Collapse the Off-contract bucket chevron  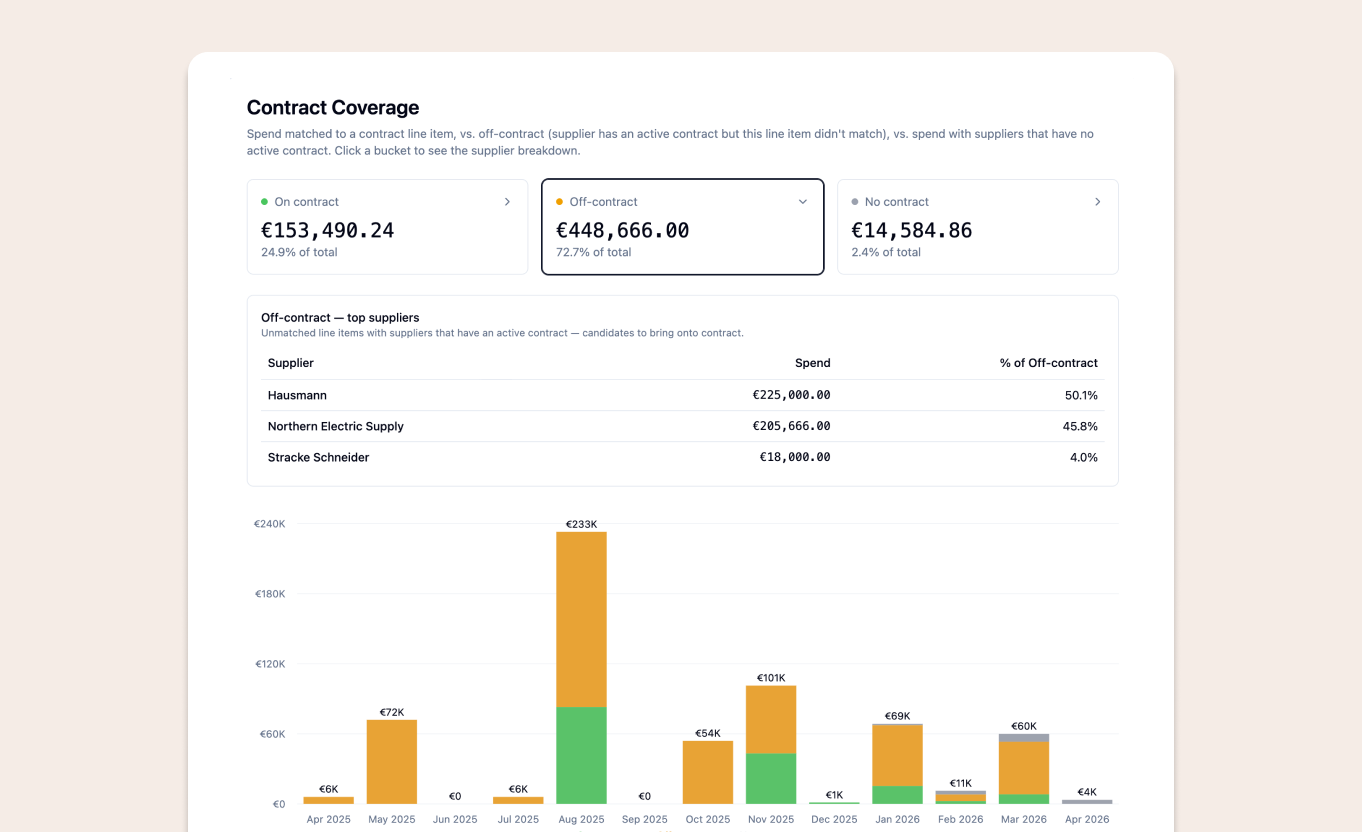[802, 201]
